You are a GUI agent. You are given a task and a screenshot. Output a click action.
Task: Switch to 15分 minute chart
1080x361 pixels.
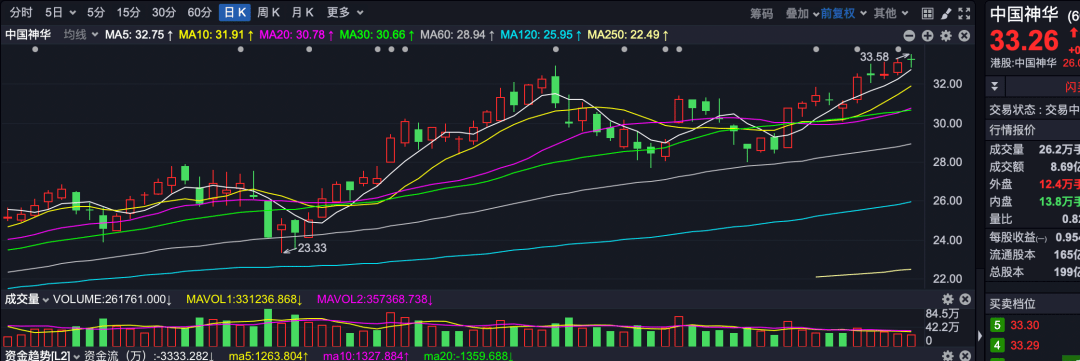[x=128, y=12]
